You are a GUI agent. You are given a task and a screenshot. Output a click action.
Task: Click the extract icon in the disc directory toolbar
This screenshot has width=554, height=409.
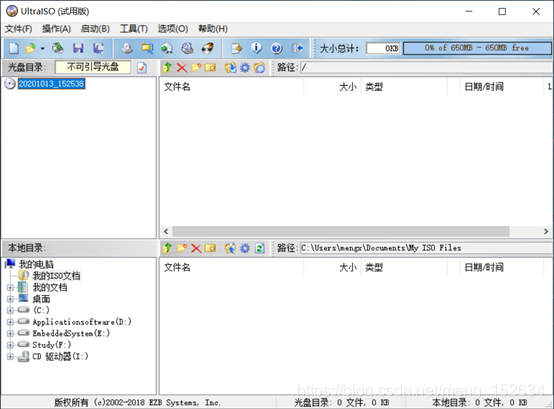(230, 67)
